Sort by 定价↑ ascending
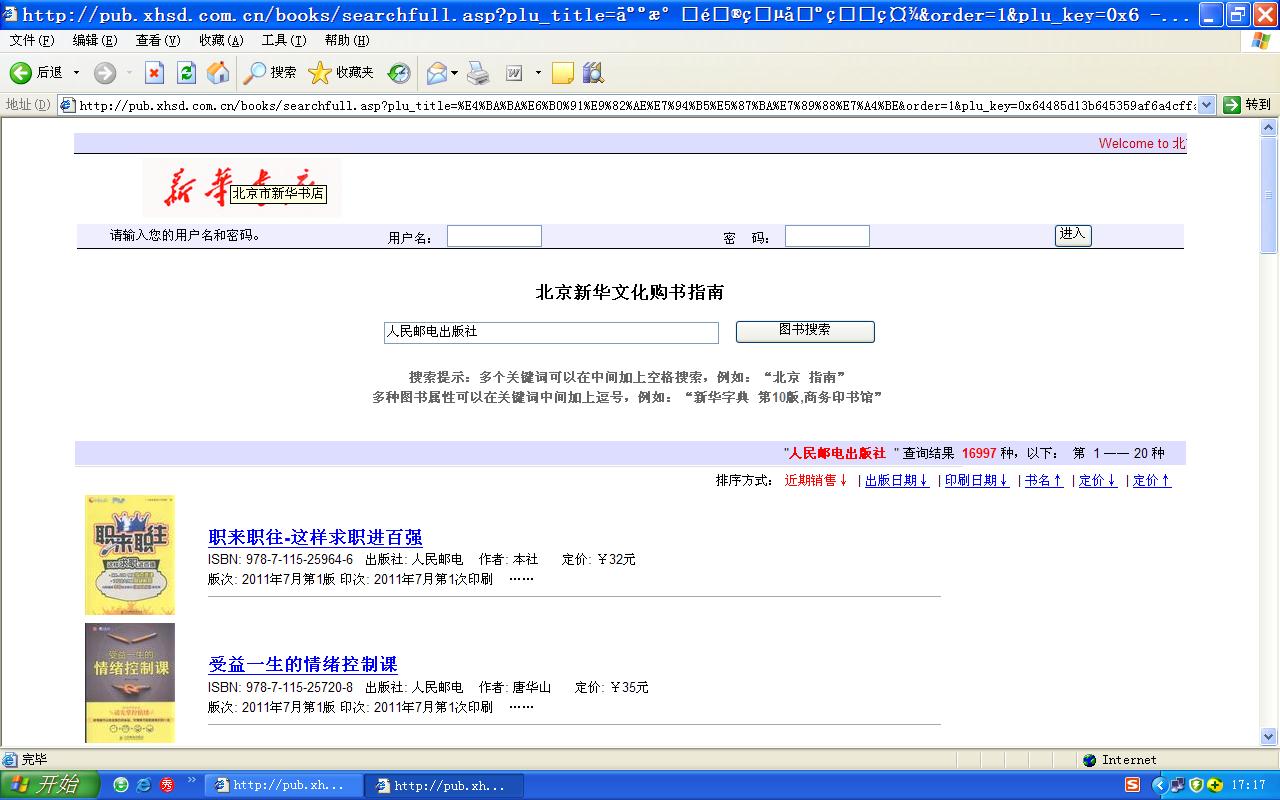 point(1152,481)
